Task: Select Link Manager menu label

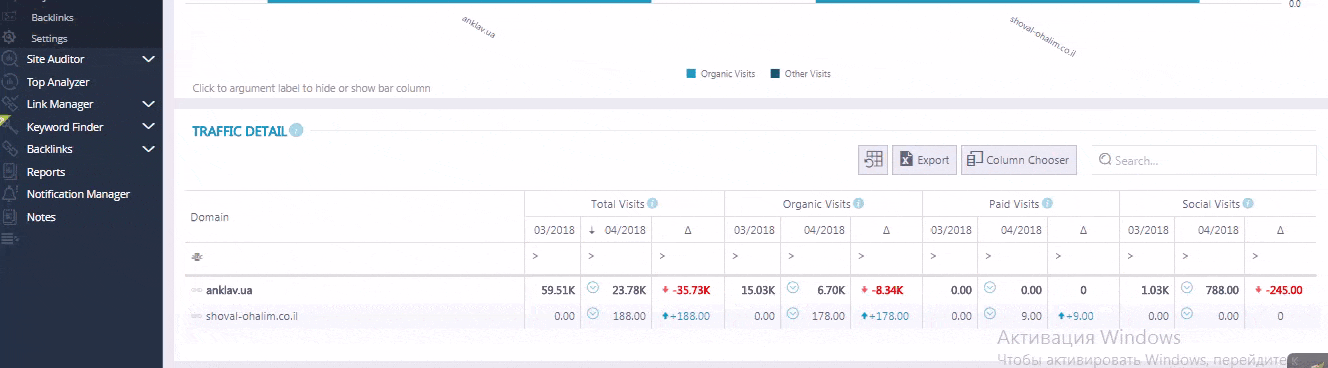Action: coord(60,104)
